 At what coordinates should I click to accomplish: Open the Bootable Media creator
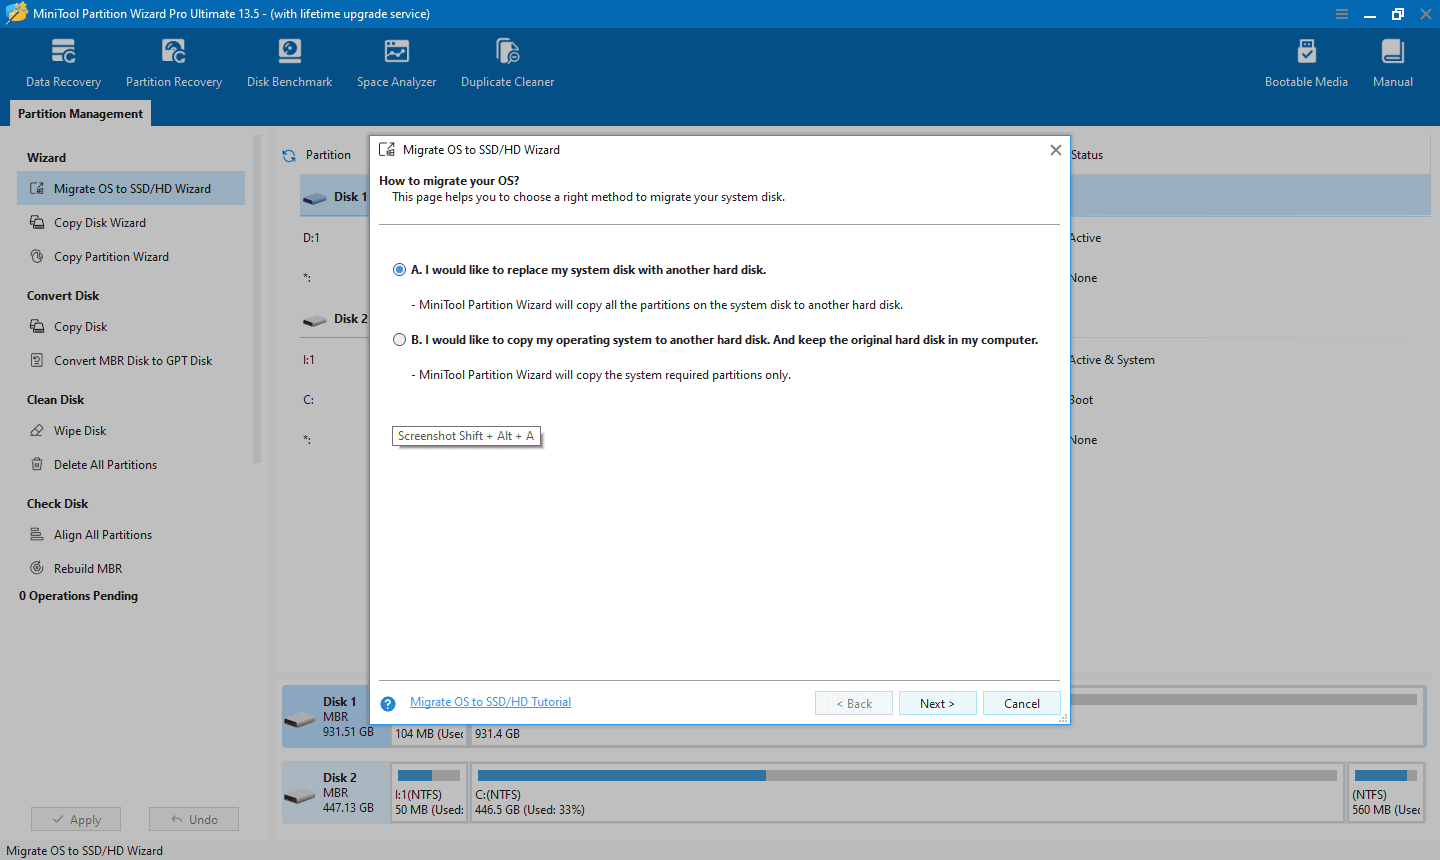[x=1306, y=60]
